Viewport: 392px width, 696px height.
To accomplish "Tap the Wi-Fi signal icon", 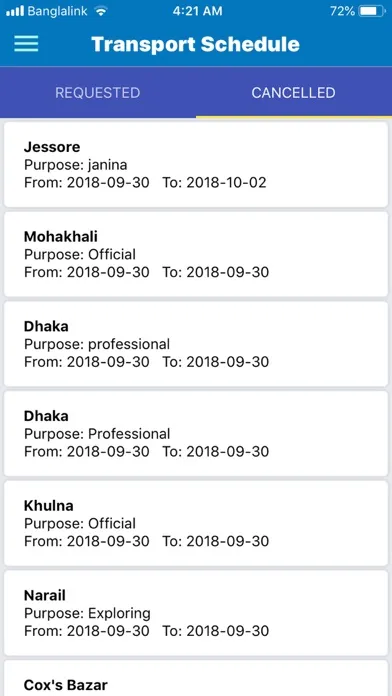I will coord(102,12).
